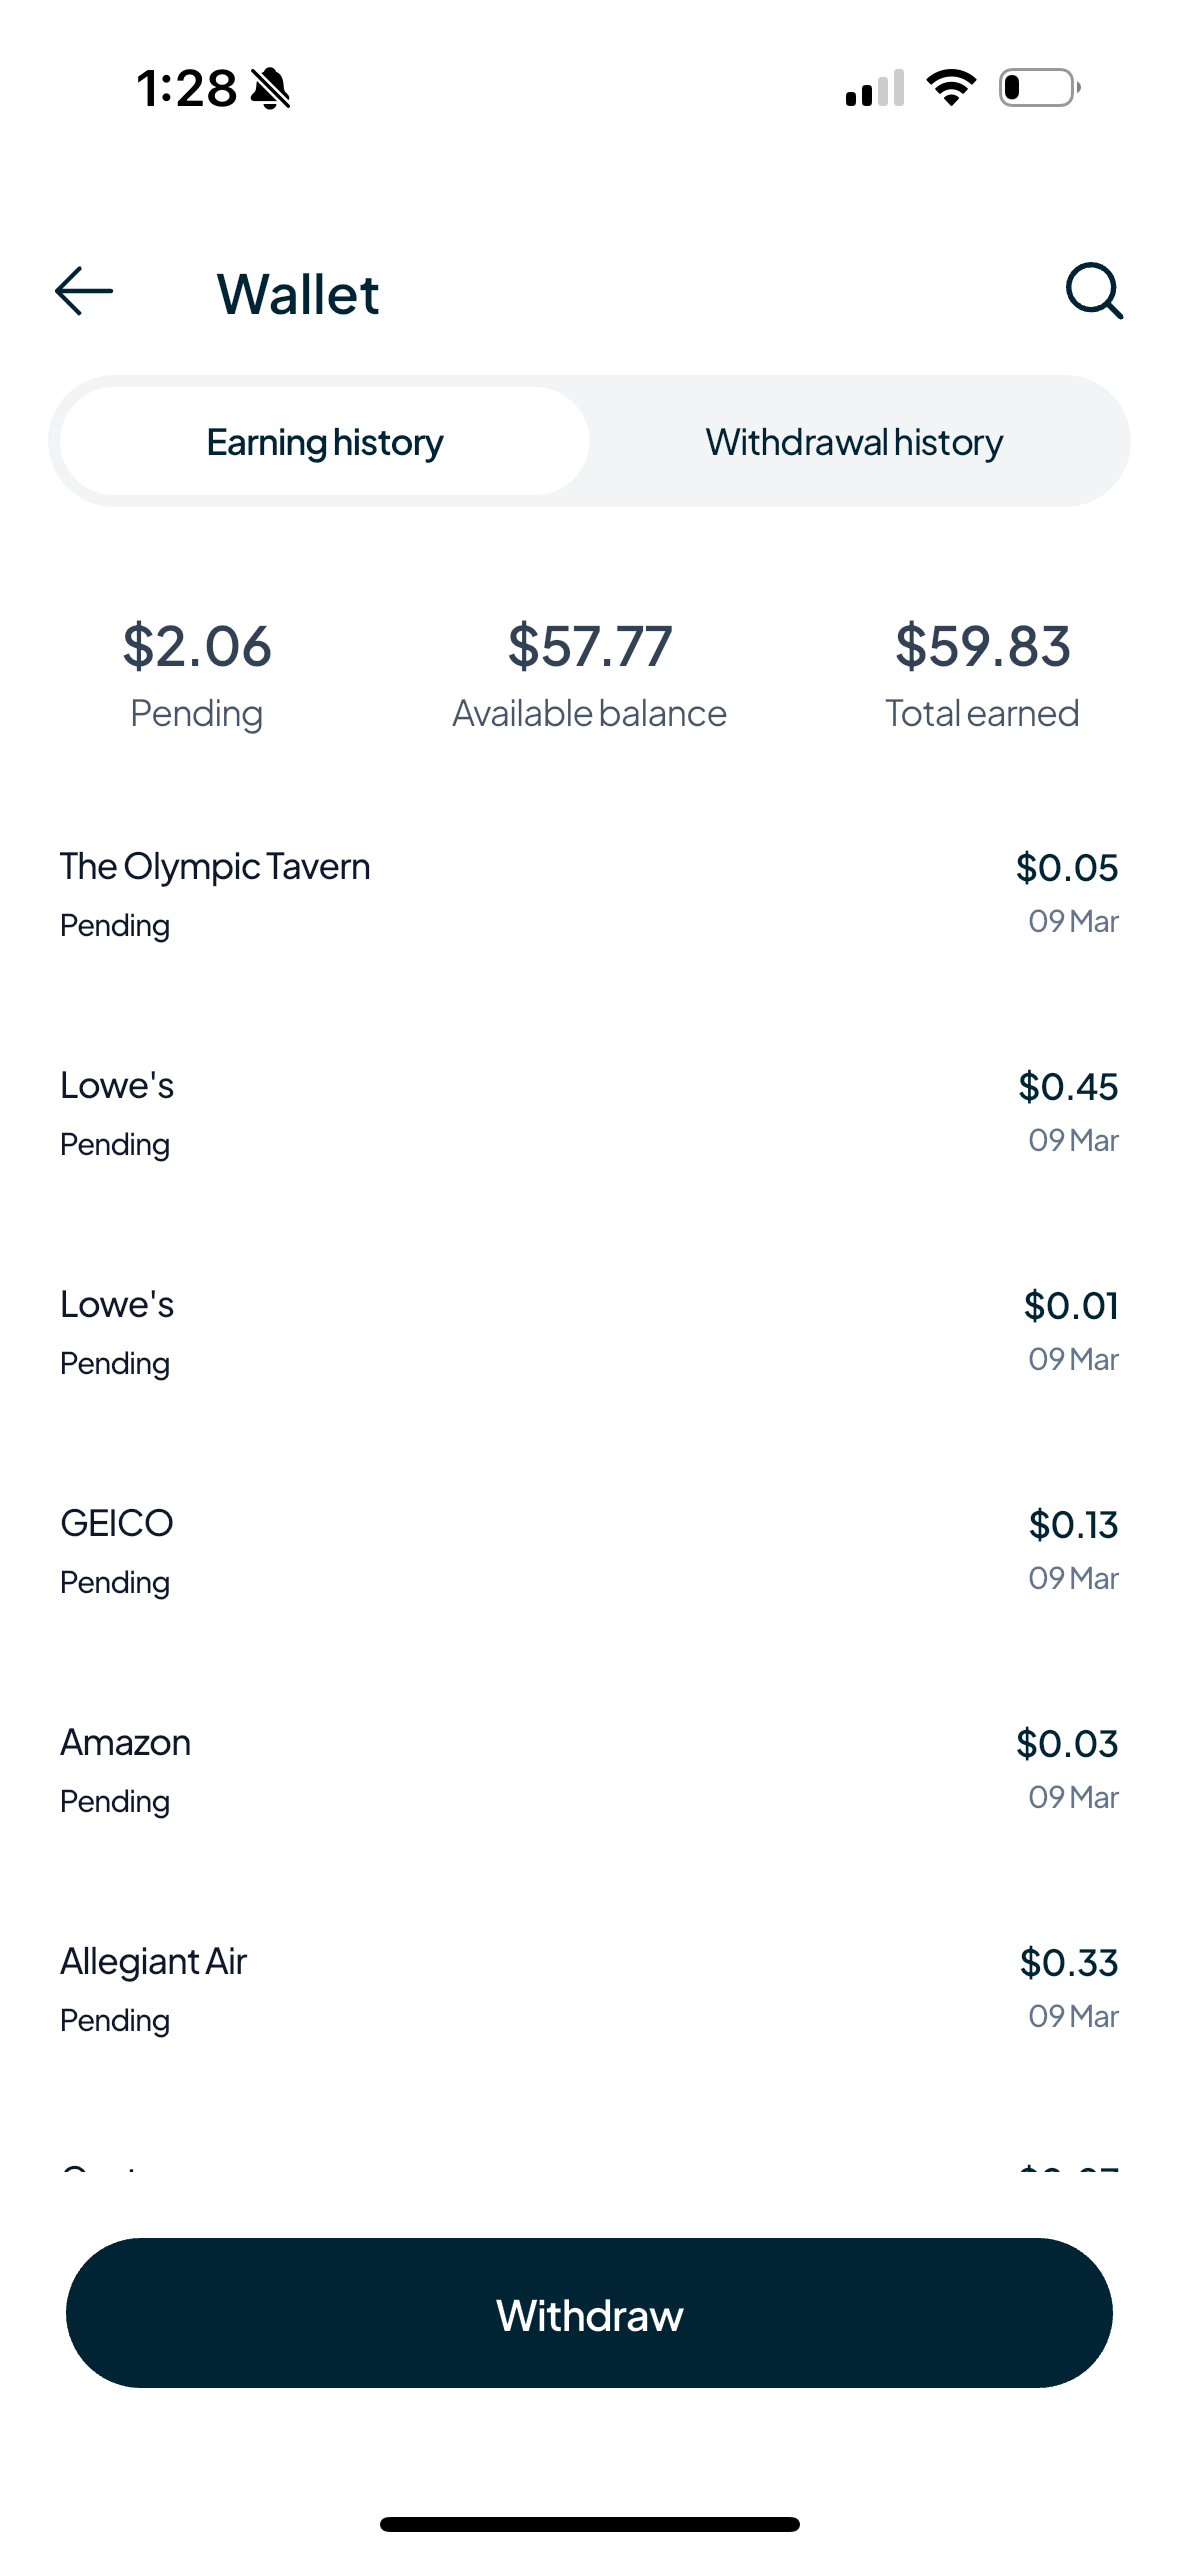Switch to Earning history tab
The width and height of the screenshot is (1179, 2556).
[325, 441]
